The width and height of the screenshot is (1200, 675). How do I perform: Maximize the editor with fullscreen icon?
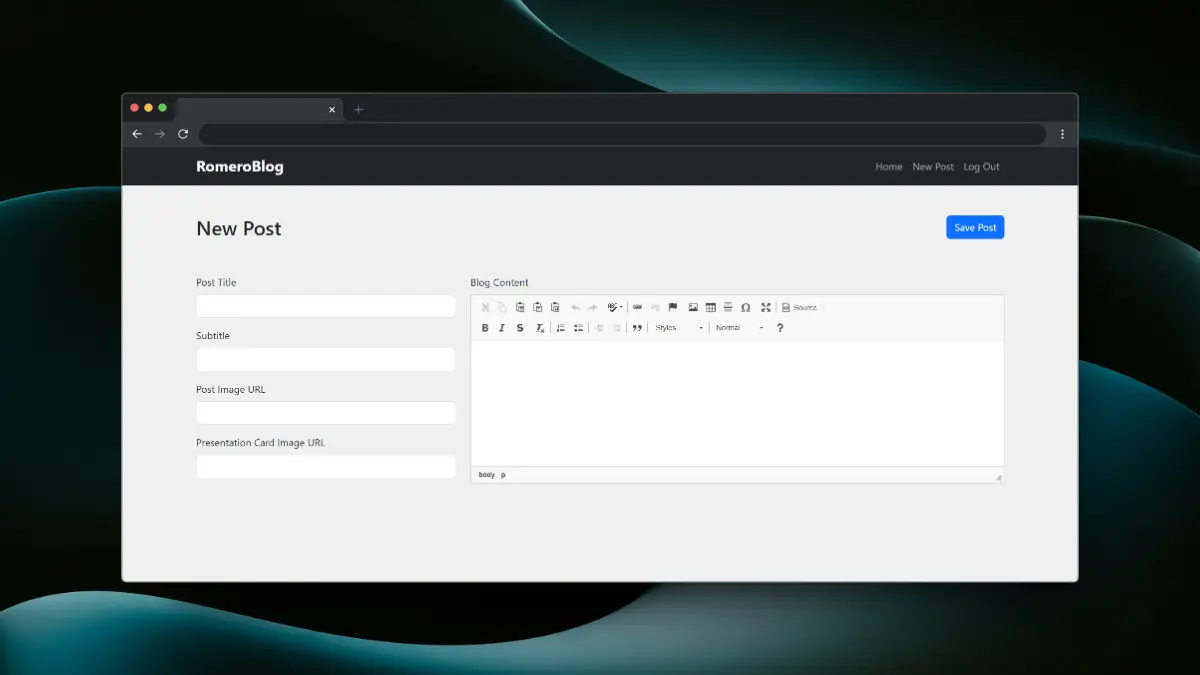coord(766,307)
